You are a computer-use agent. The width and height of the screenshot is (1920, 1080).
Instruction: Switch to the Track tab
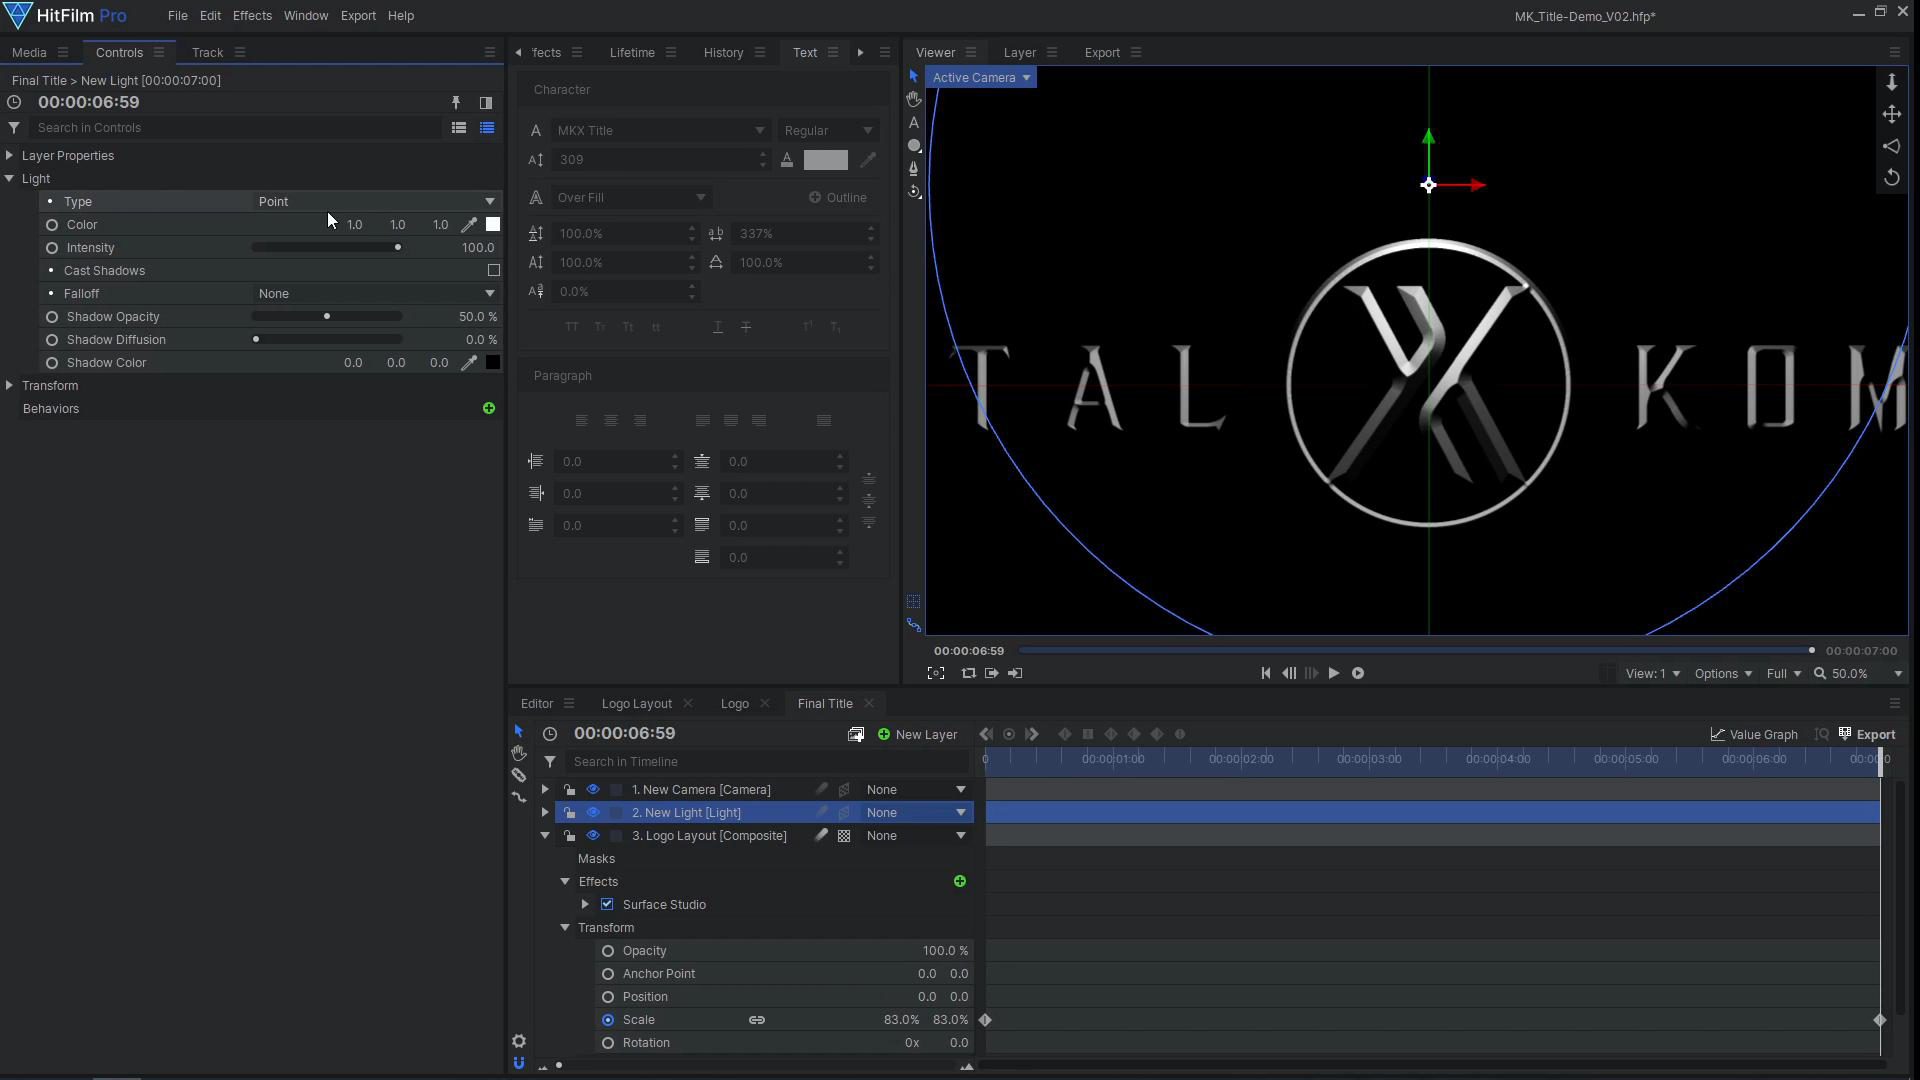[x=207, y=53]
